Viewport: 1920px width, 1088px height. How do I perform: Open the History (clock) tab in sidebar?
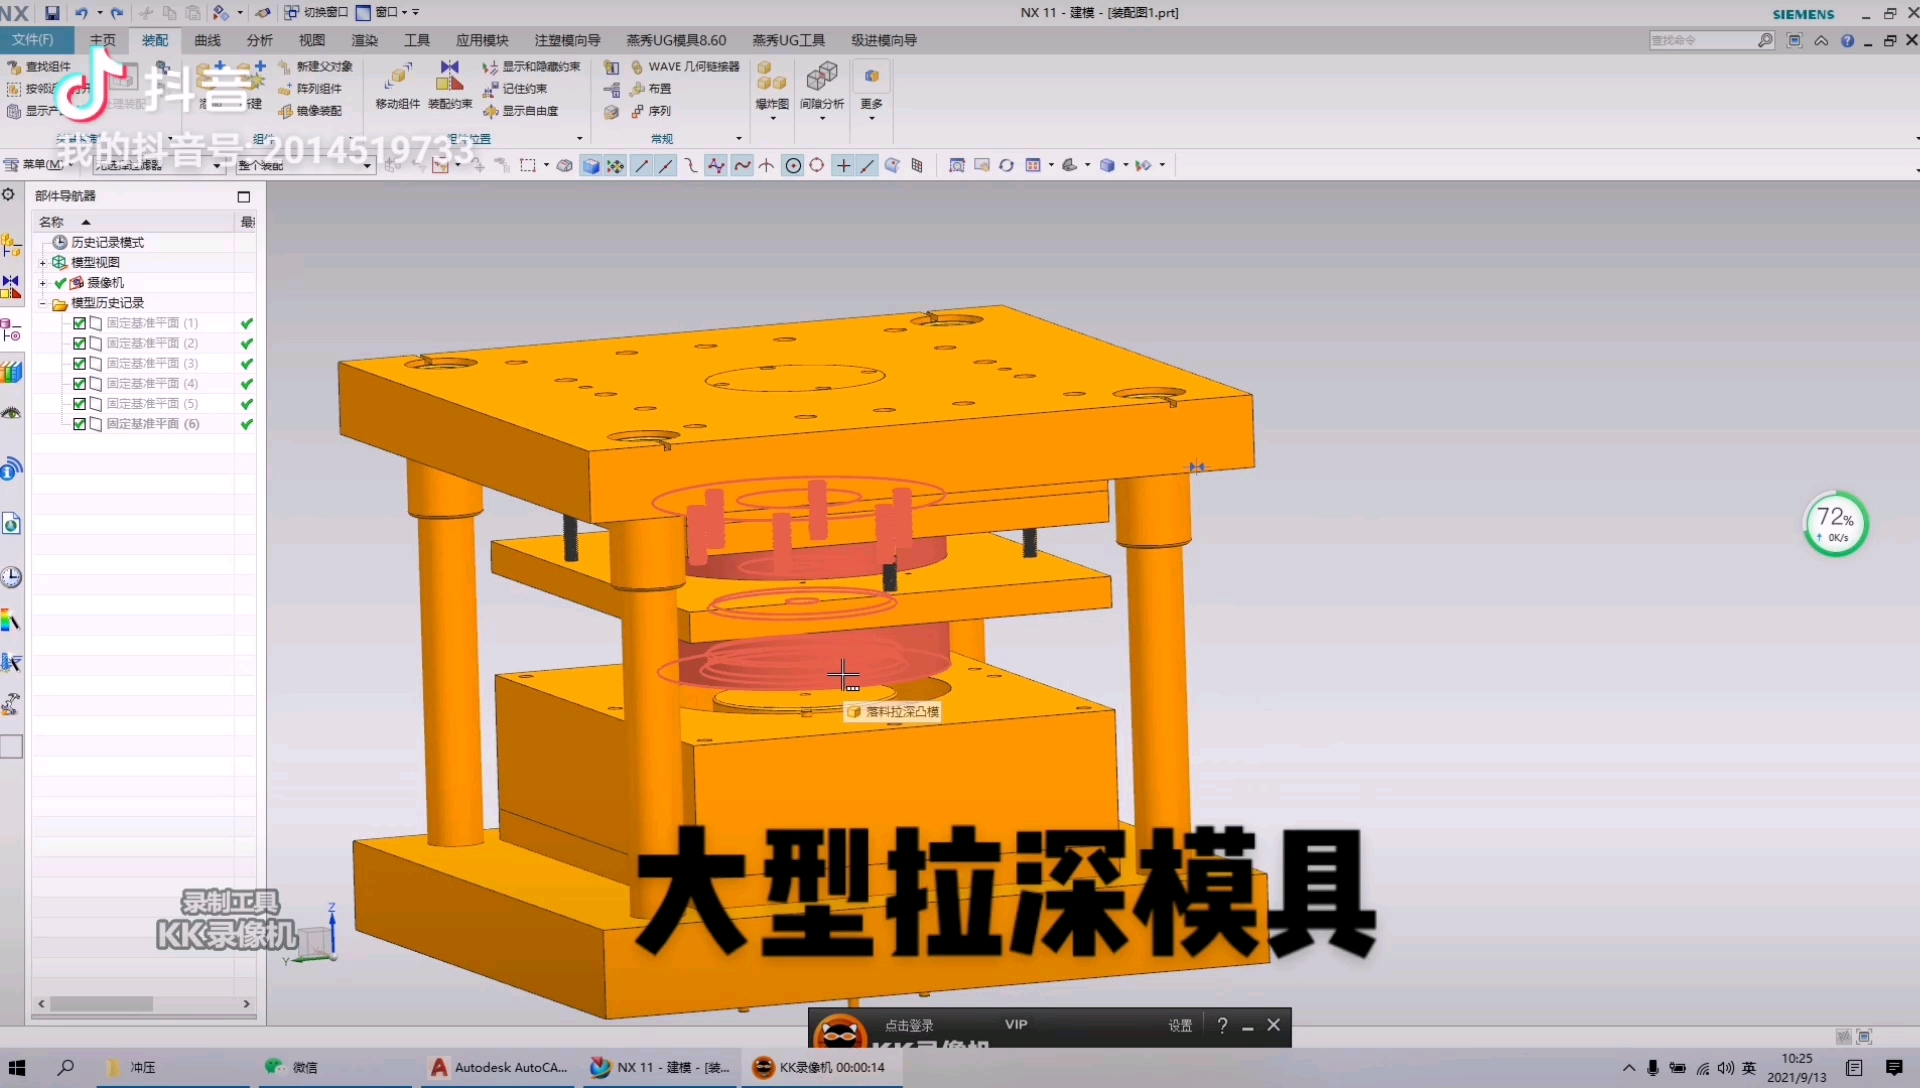[x=11, y=577]
